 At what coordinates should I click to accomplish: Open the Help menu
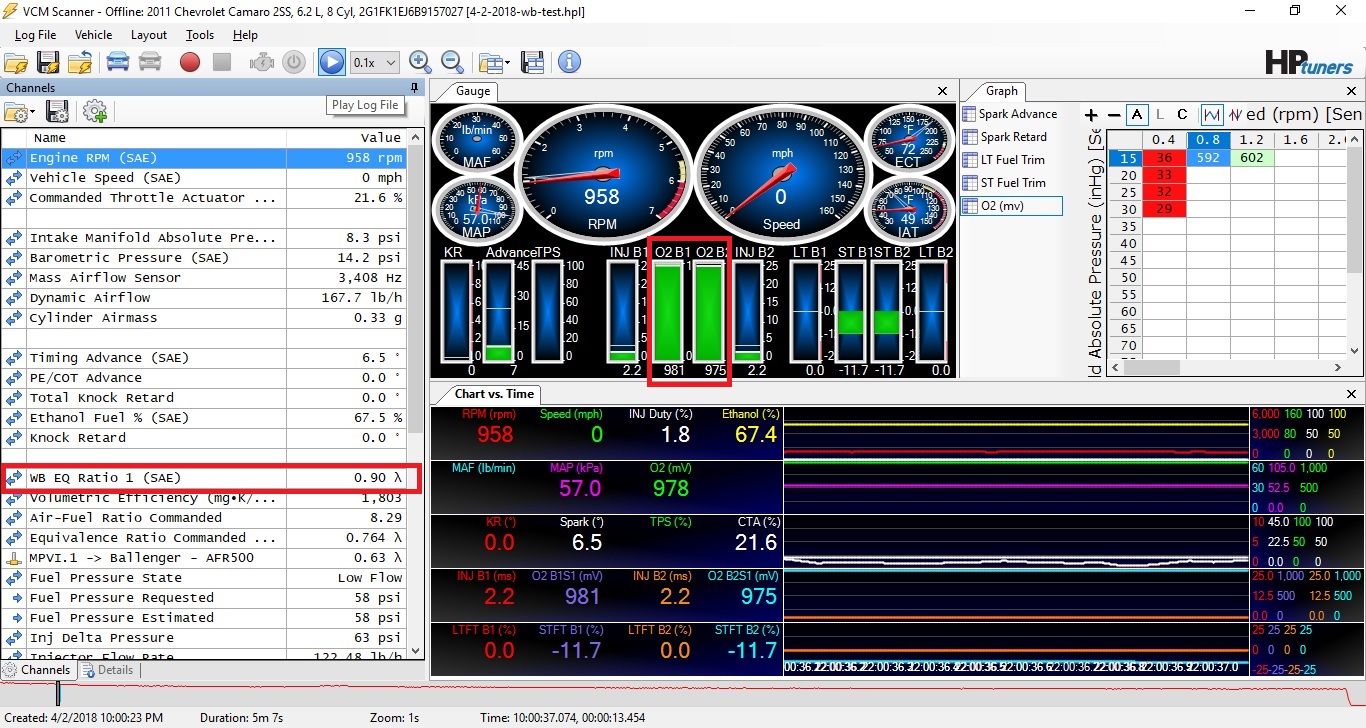[x=245, y=35]
